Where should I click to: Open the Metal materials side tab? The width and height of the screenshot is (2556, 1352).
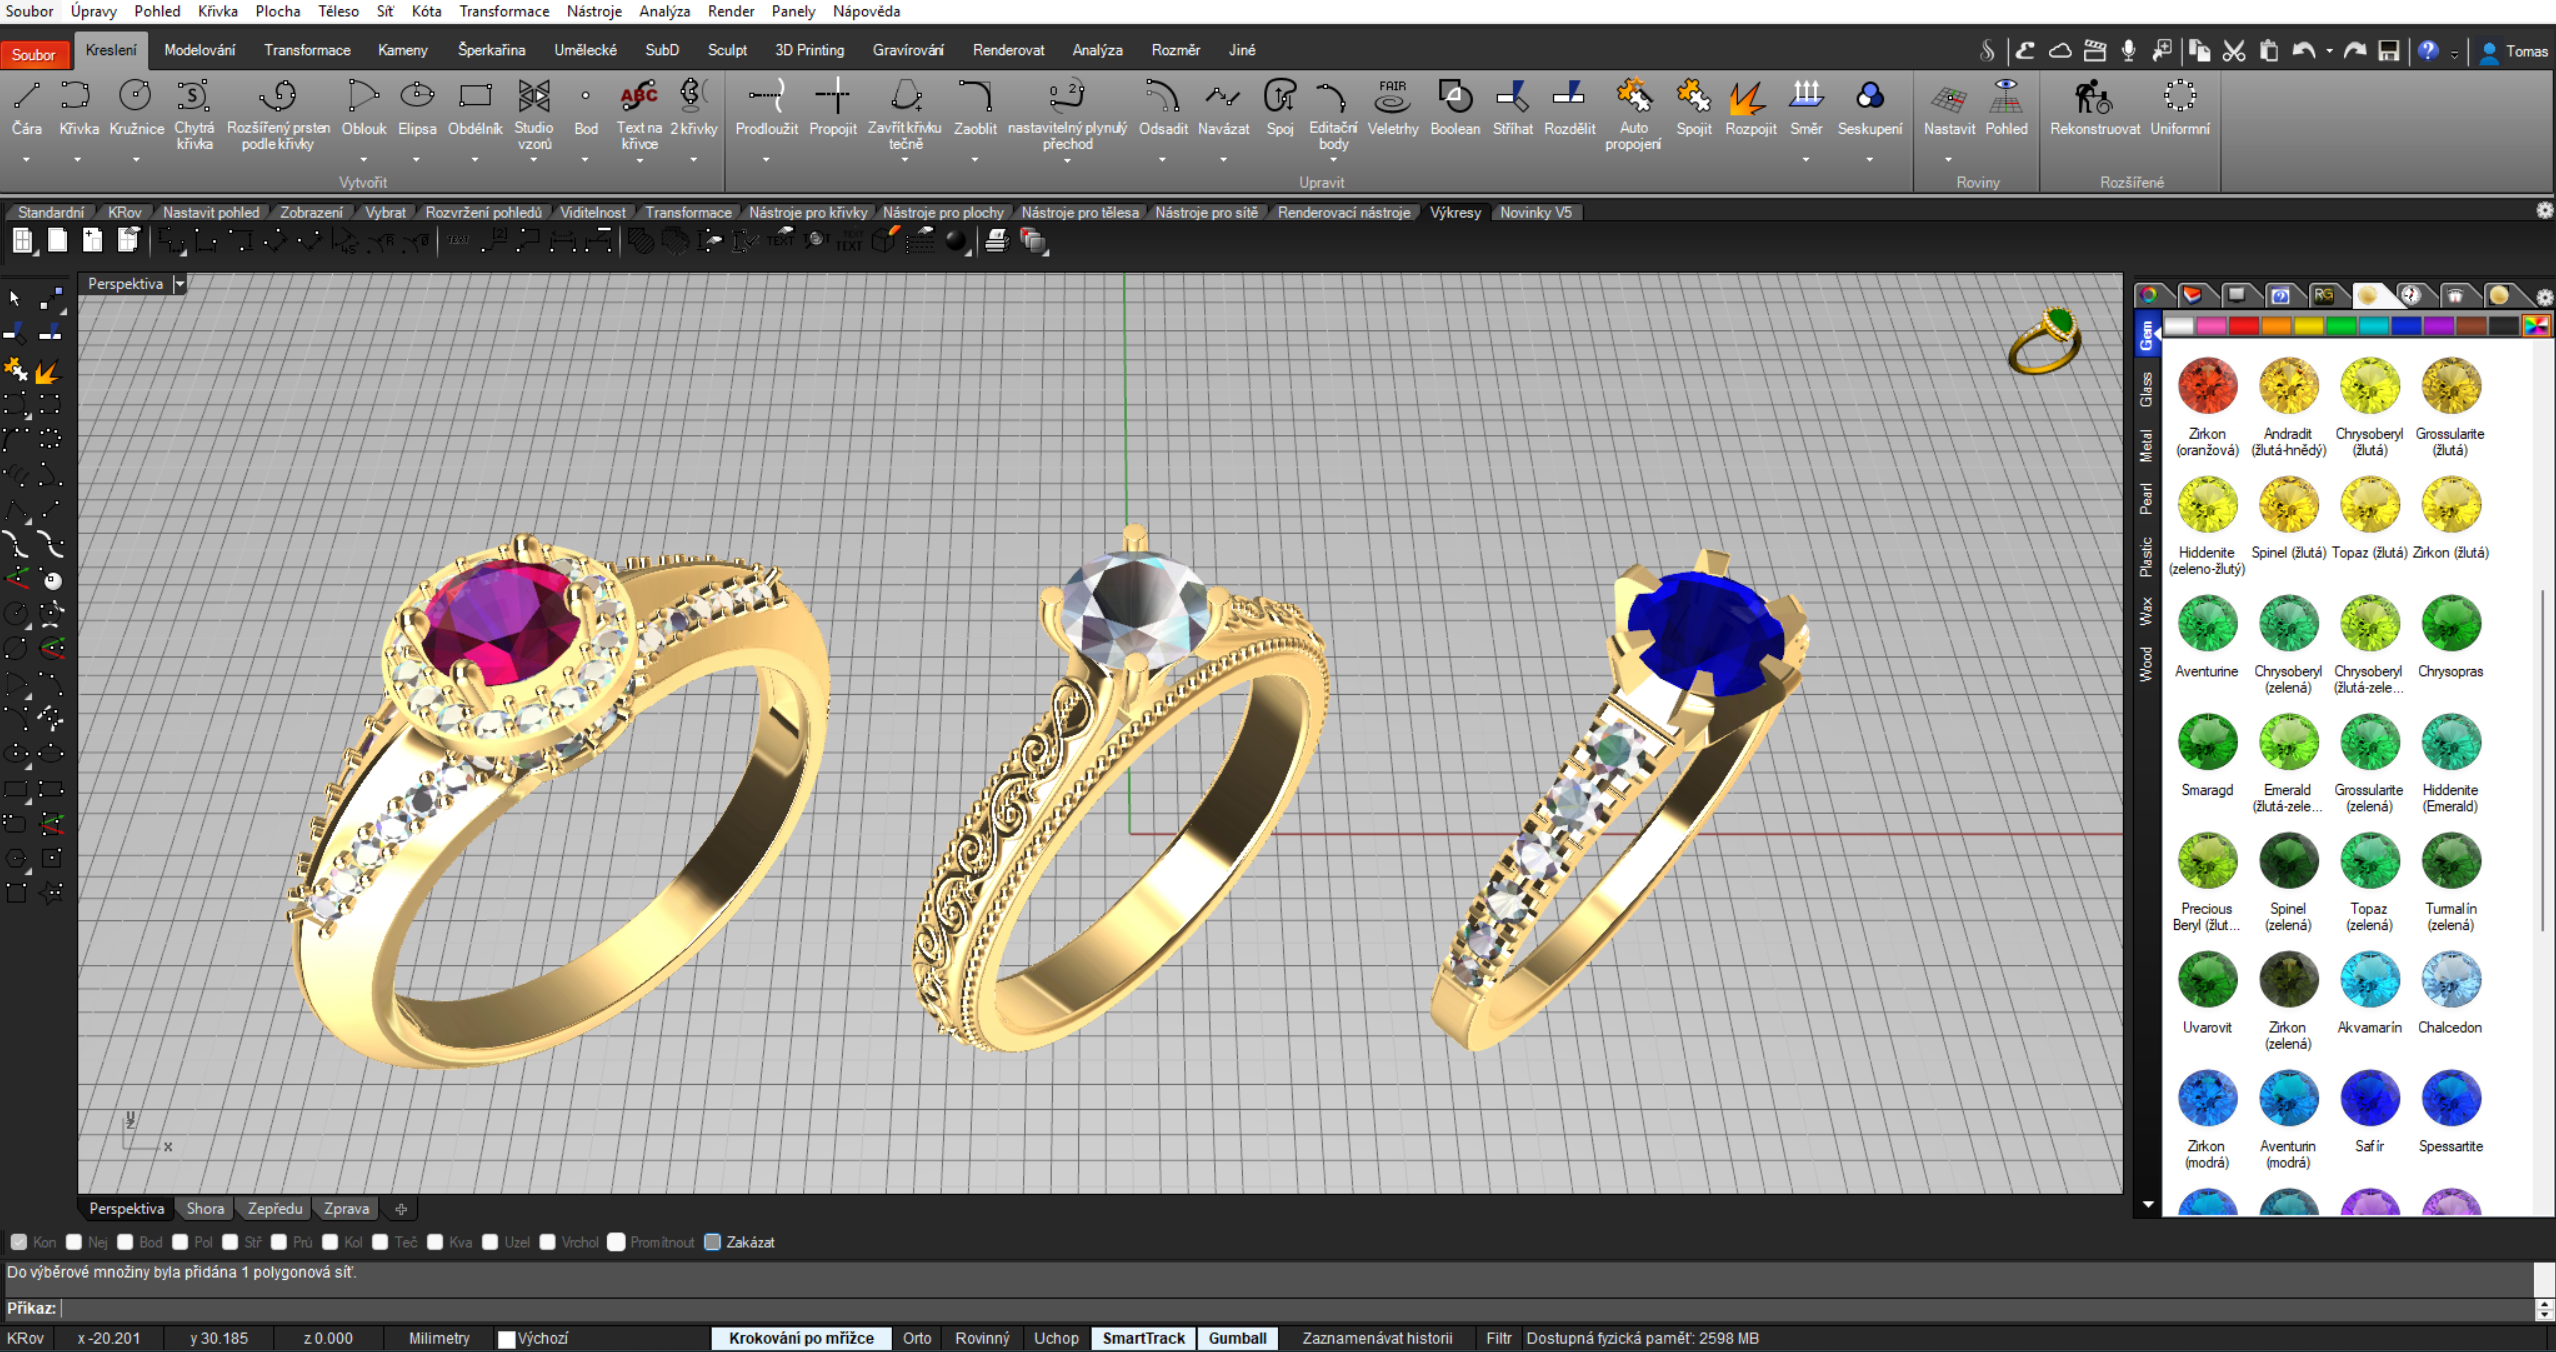(x=2146, y=445)
